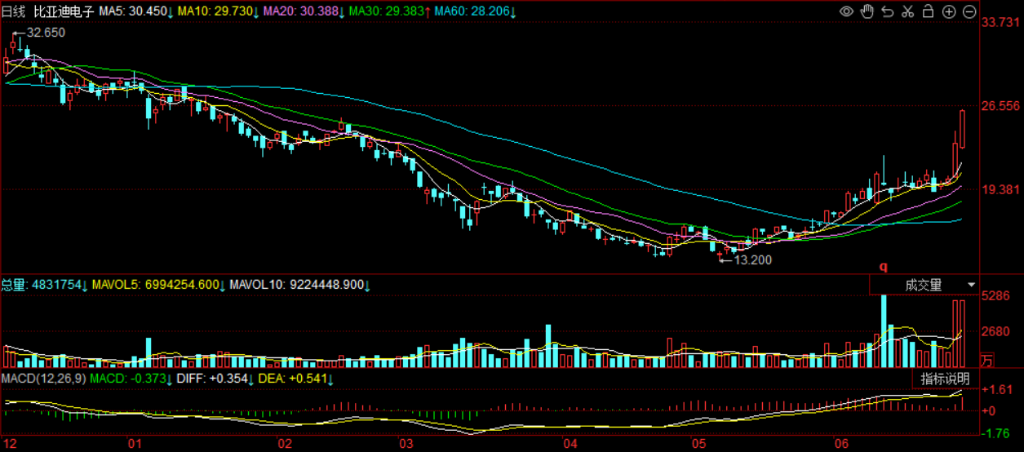
Task: Toggle the eye visibility icon in chart toolbar
Action: pos(847,11)
